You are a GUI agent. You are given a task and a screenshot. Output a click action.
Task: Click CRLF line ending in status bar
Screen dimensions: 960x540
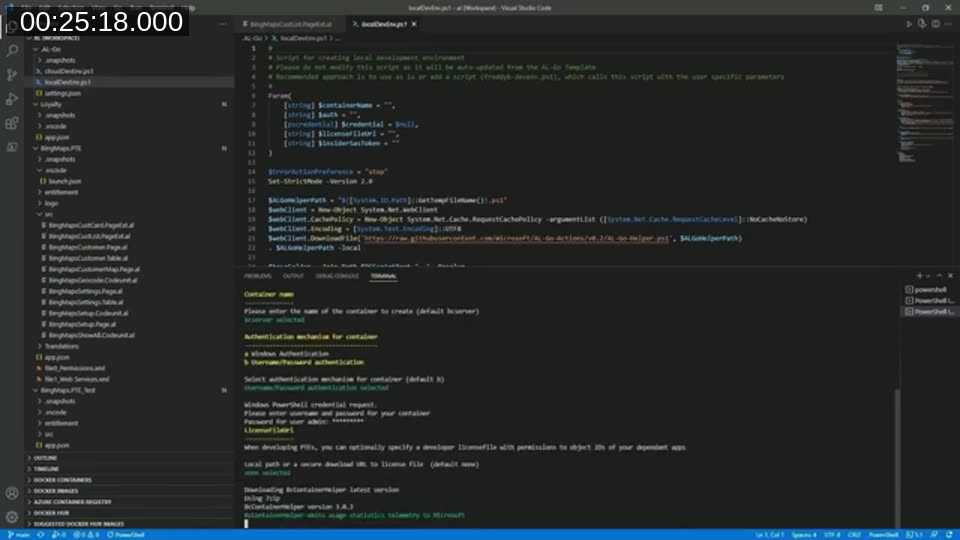click(854, 534)
